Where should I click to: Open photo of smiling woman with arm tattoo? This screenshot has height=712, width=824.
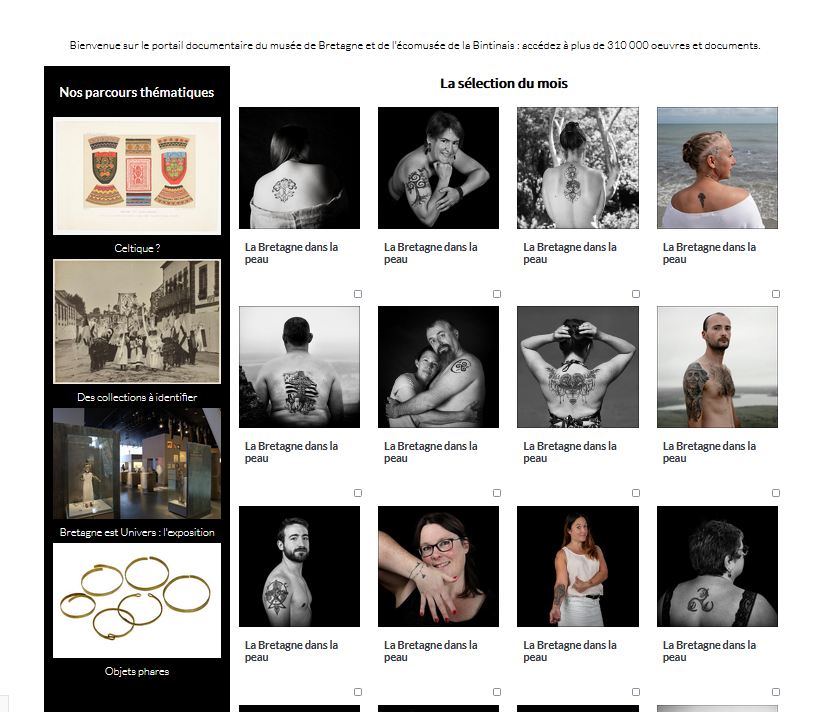point(438,168)
